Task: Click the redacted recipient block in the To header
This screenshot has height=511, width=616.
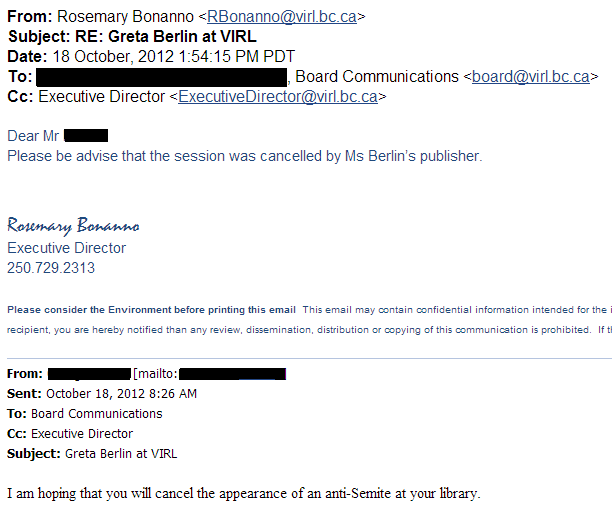Action: point(161,77)
